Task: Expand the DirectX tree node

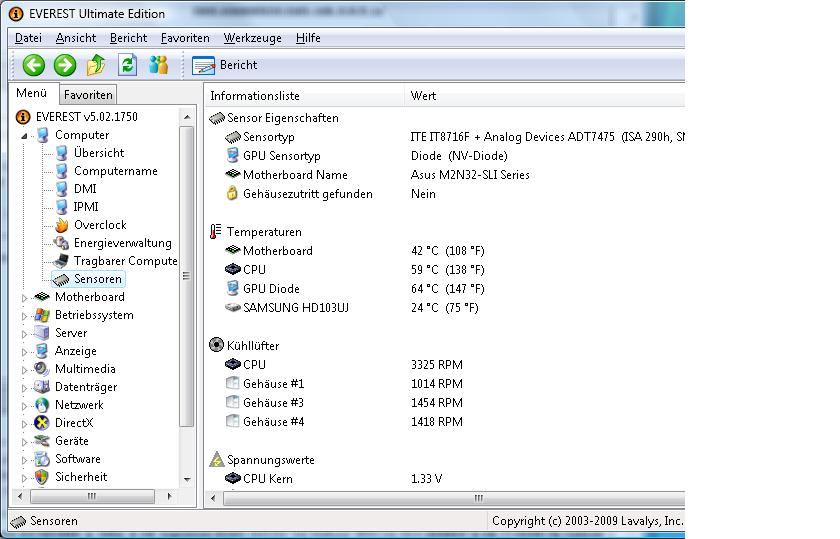Action: [24, 424]
